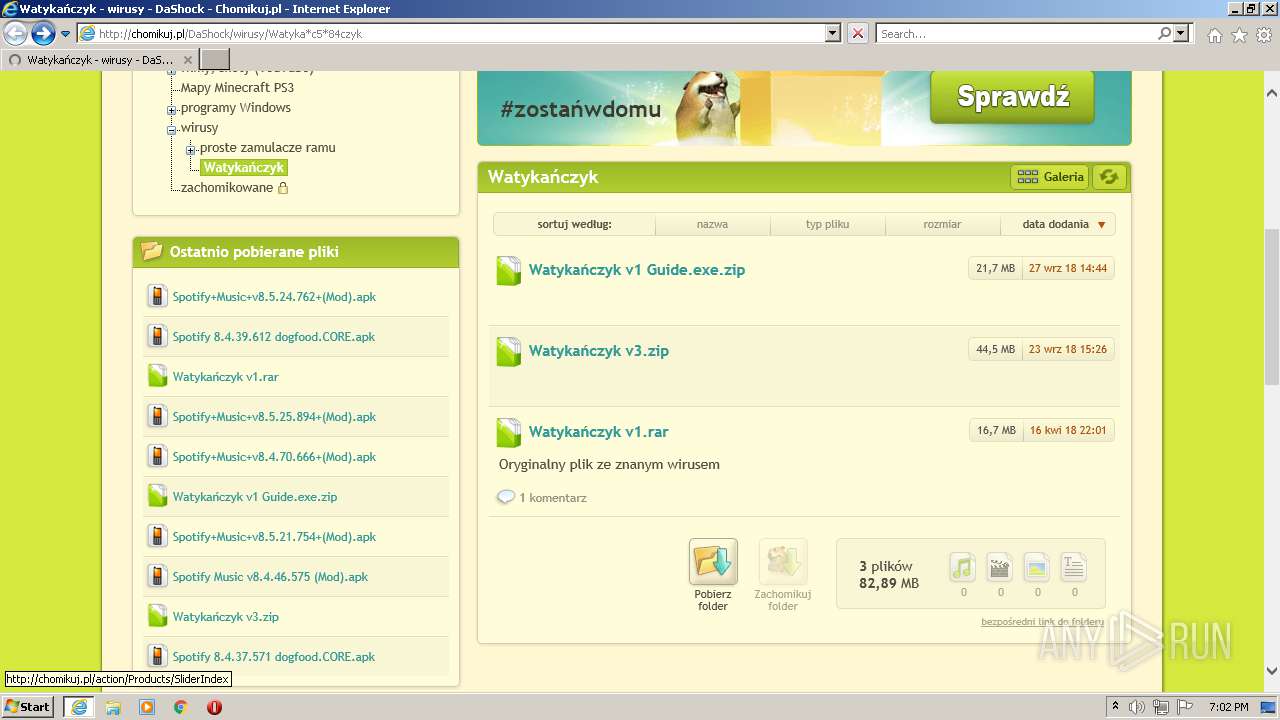The height and width of the screenshot is (720, 1280).
Task: Click the archive icon of Watykańczyk v3.zip in folder list
Action: click(x=509, y=351)
